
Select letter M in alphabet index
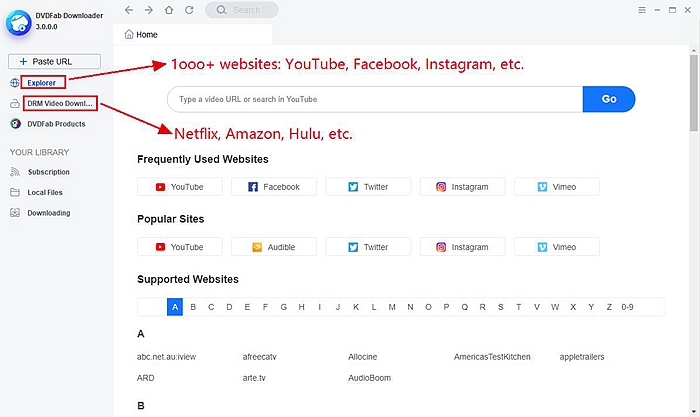click(392, 307)
